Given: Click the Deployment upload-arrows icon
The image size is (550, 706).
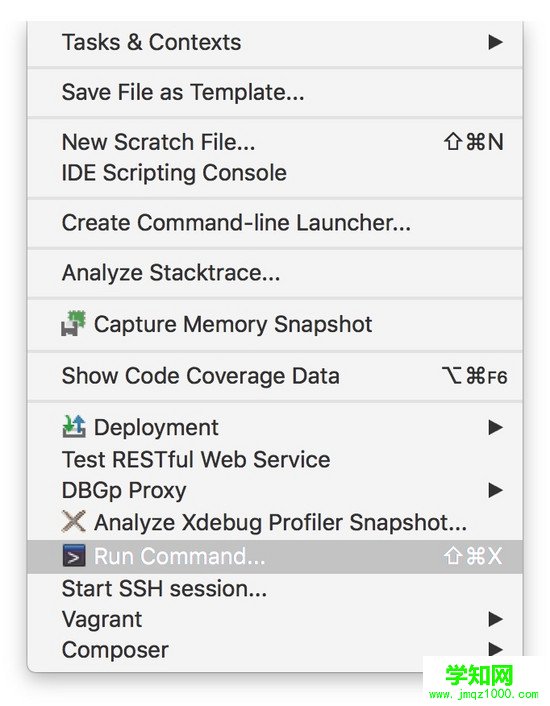Looking at the screenshot, I should click(x=73, y=426).
